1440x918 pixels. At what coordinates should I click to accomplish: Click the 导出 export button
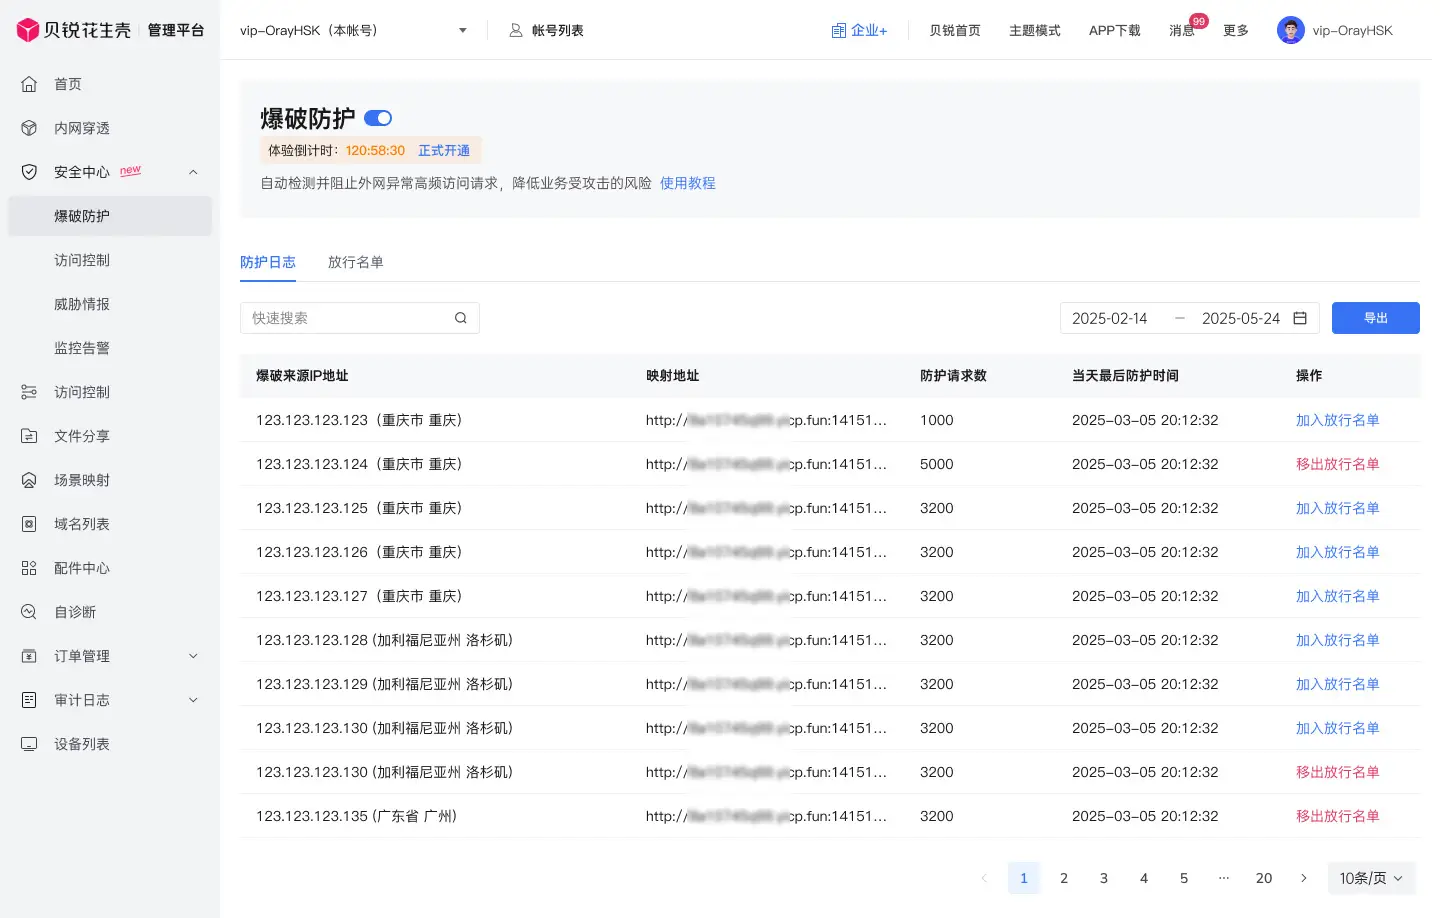tap(1375, 317)
